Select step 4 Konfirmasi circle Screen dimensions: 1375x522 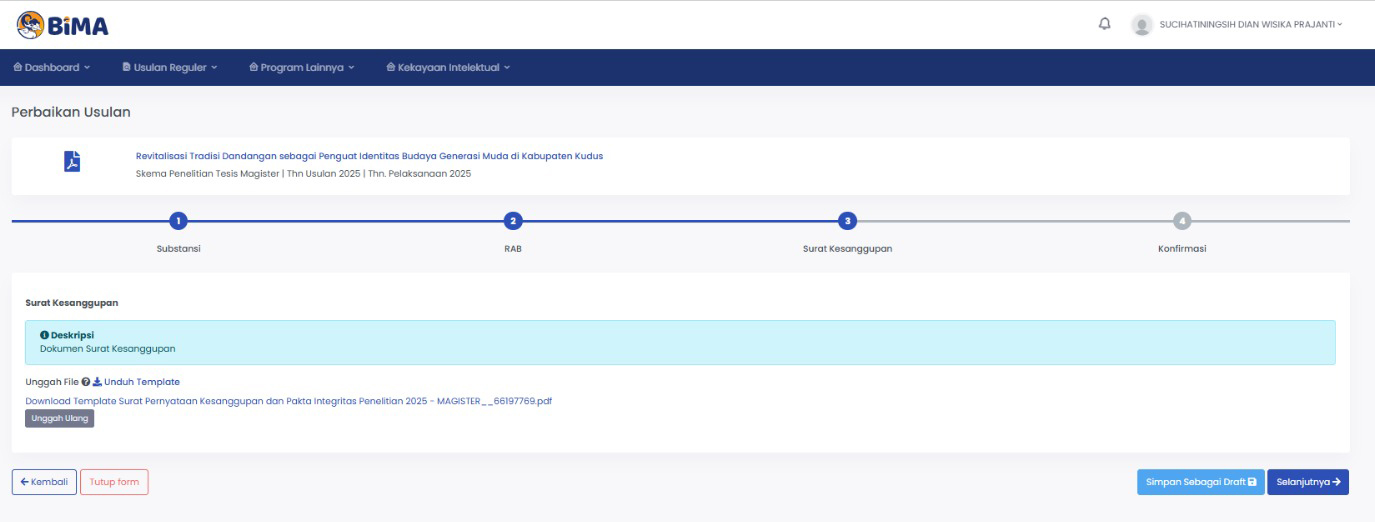pyautogui.click(x=1182, y=221)
